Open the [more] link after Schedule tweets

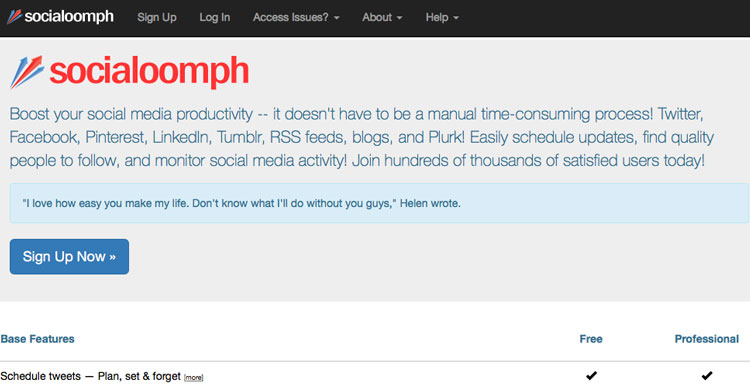(x=194, y=378)
